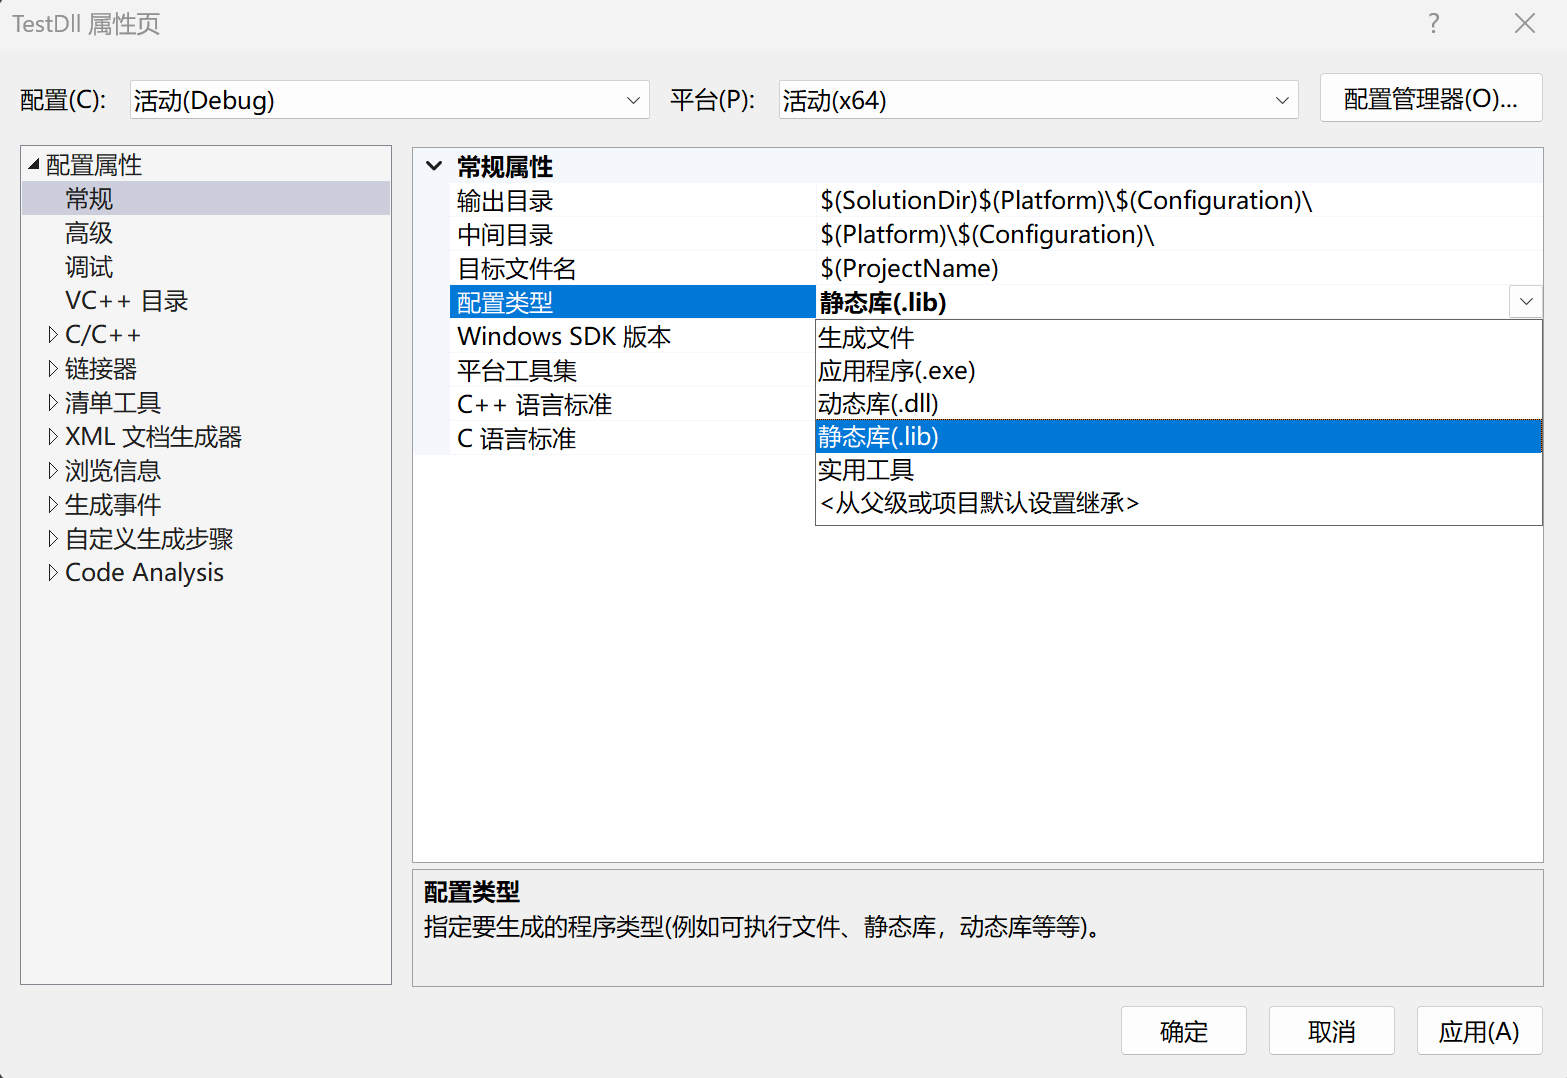Click the help question mark icon

pos(1433,24)
